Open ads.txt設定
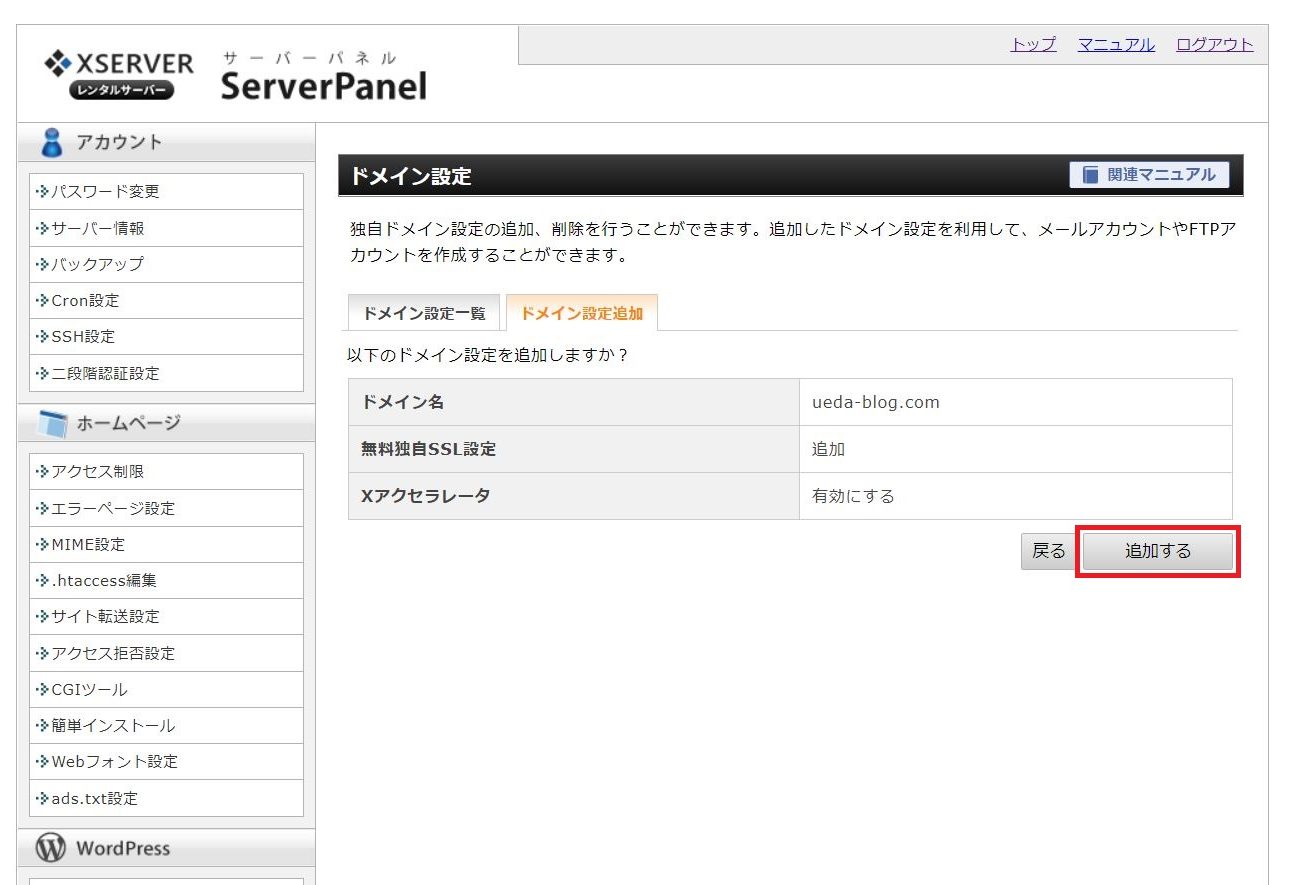Screen dimensions: 1298x885 click(166, 798)
